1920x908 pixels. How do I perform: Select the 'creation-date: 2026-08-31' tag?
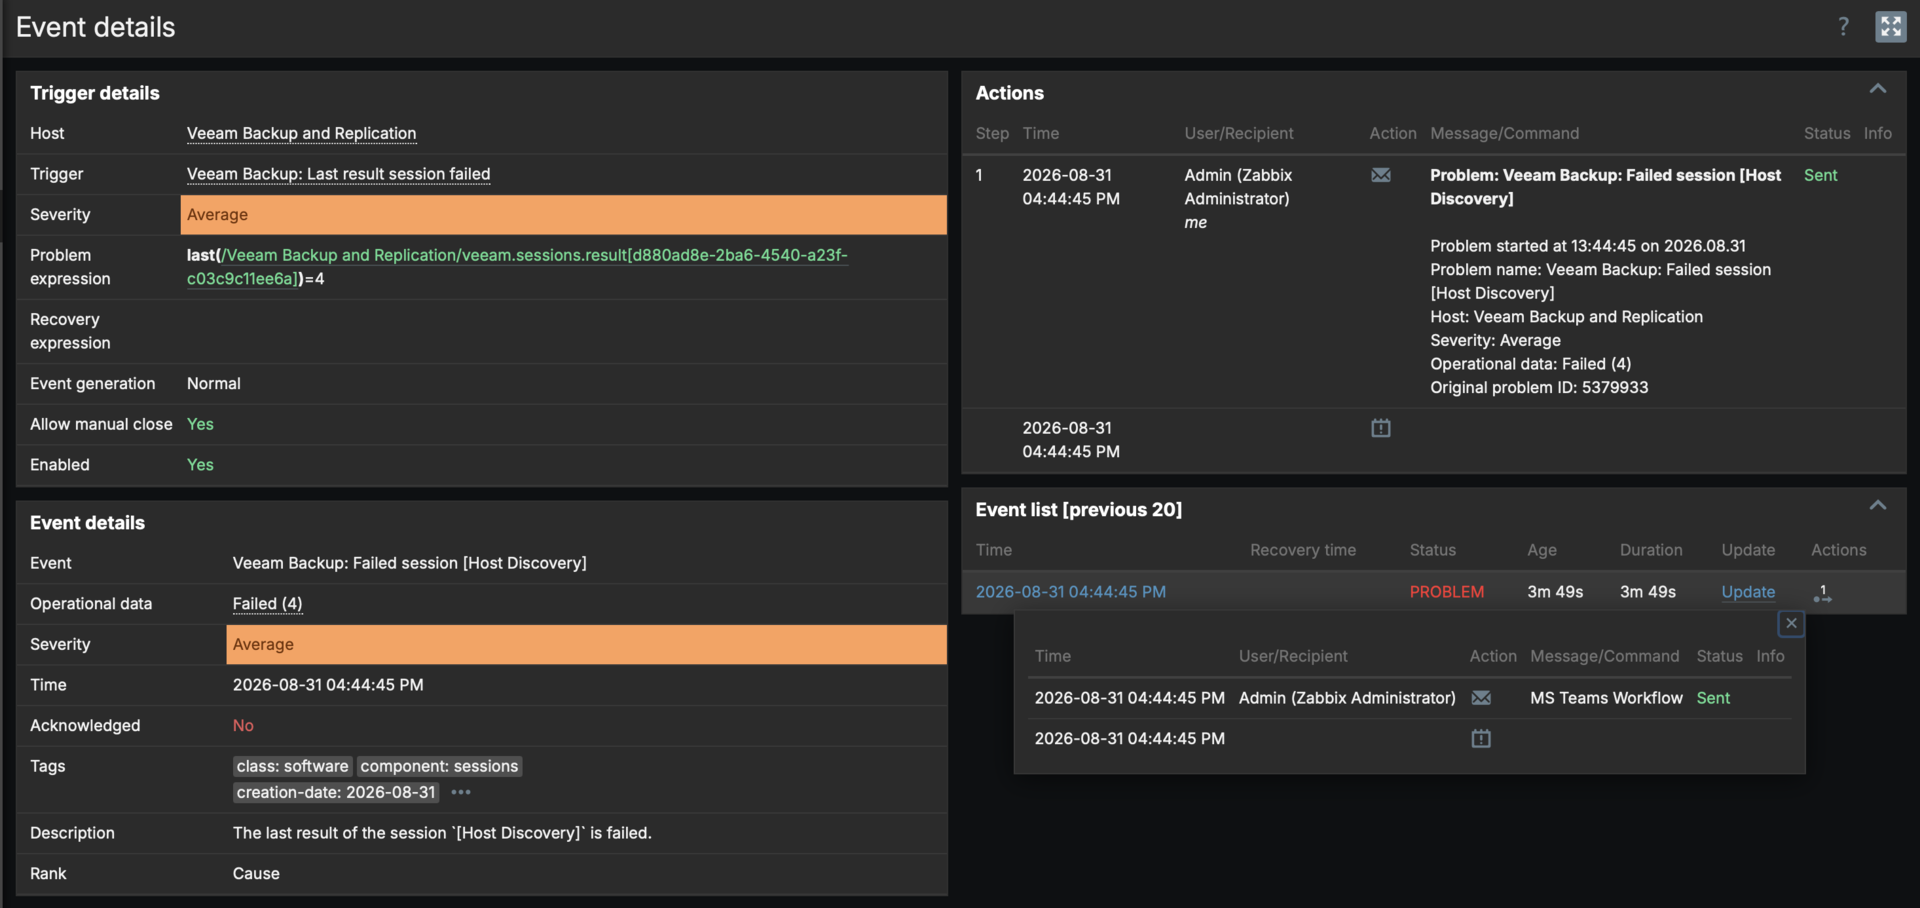[x=336, y=792]
